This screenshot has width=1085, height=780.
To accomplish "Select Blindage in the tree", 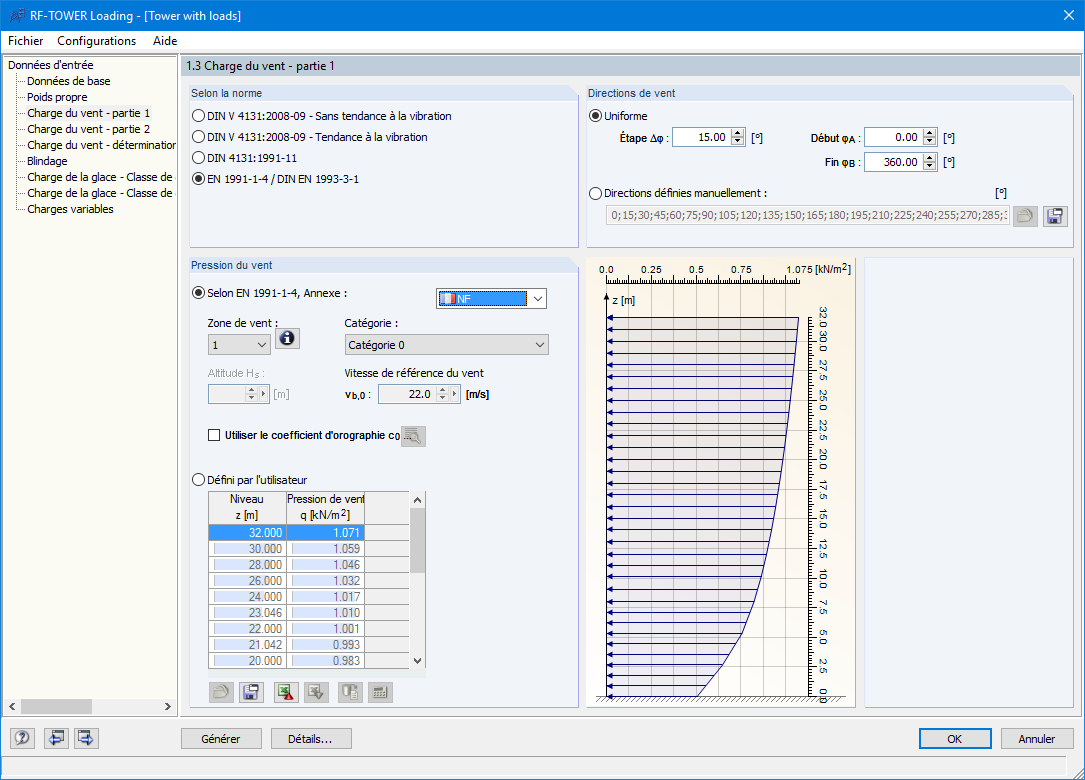I will coord(47,161).
